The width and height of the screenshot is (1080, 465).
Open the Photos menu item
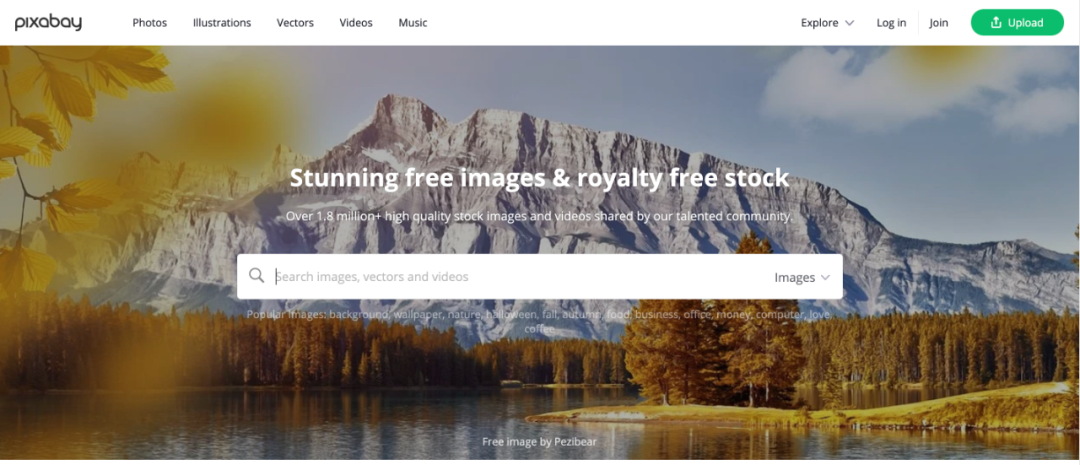[149, 23]
